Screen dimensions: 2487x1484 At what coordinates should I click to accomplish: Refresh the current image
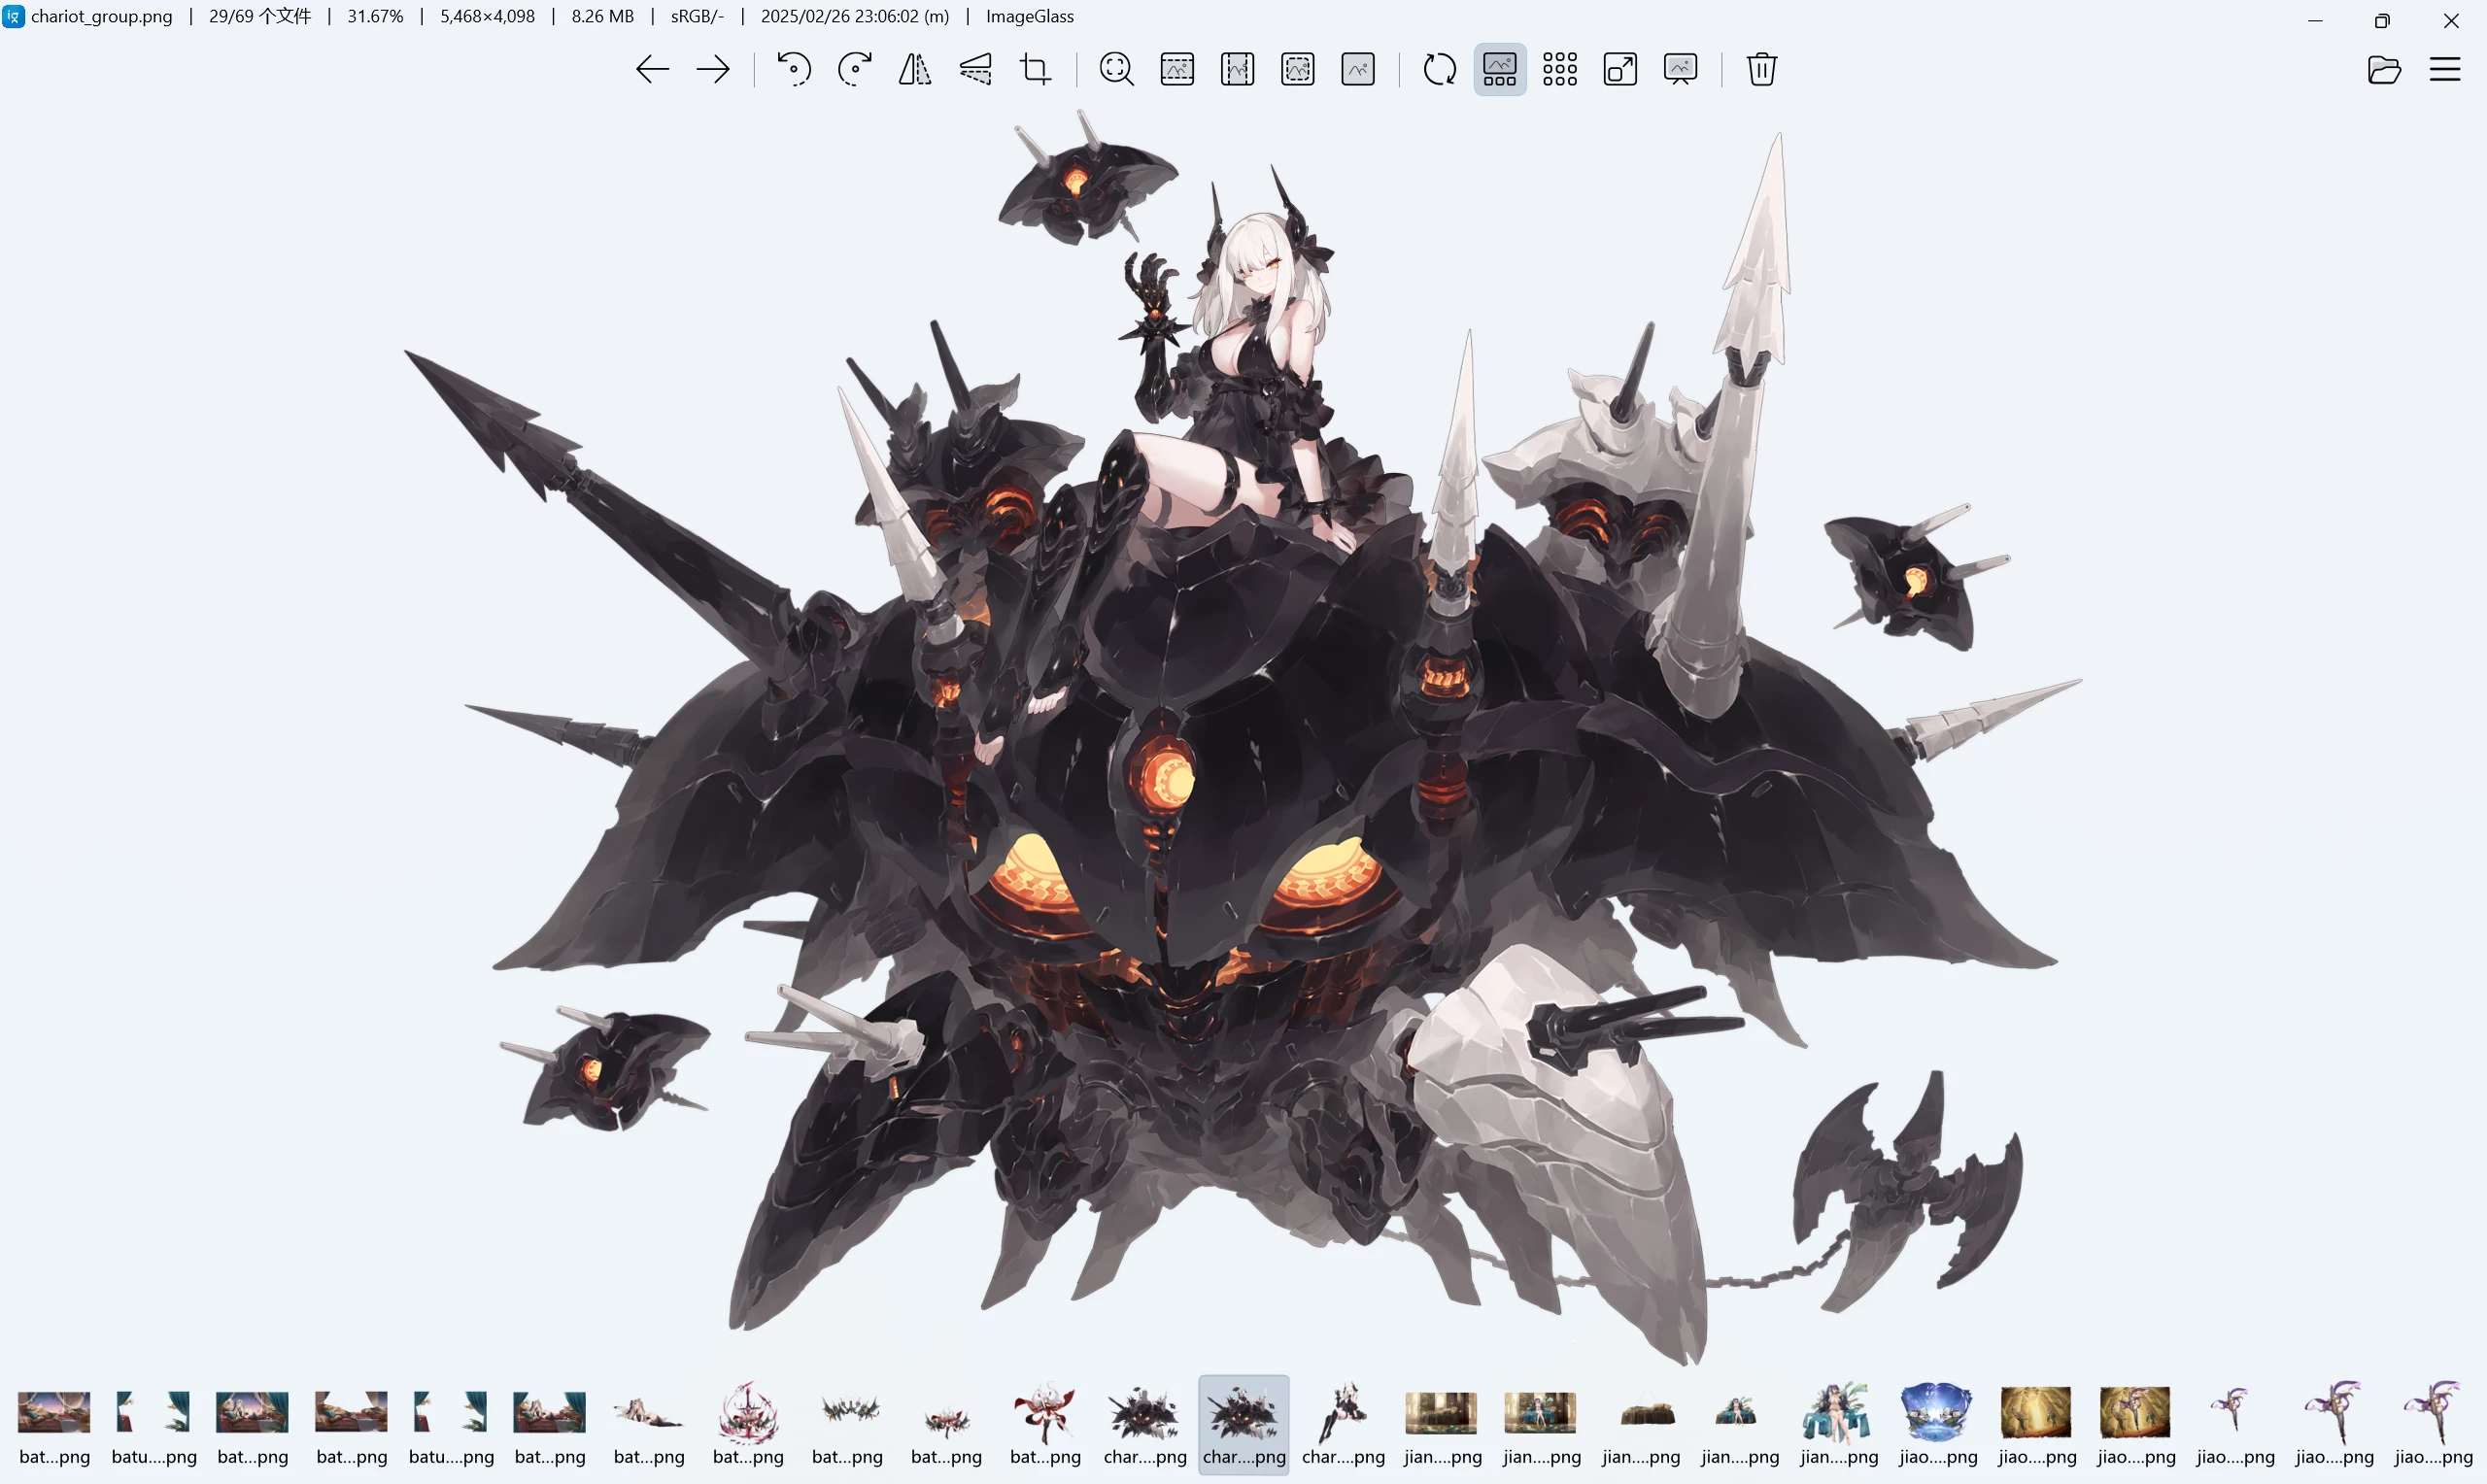1440,69
